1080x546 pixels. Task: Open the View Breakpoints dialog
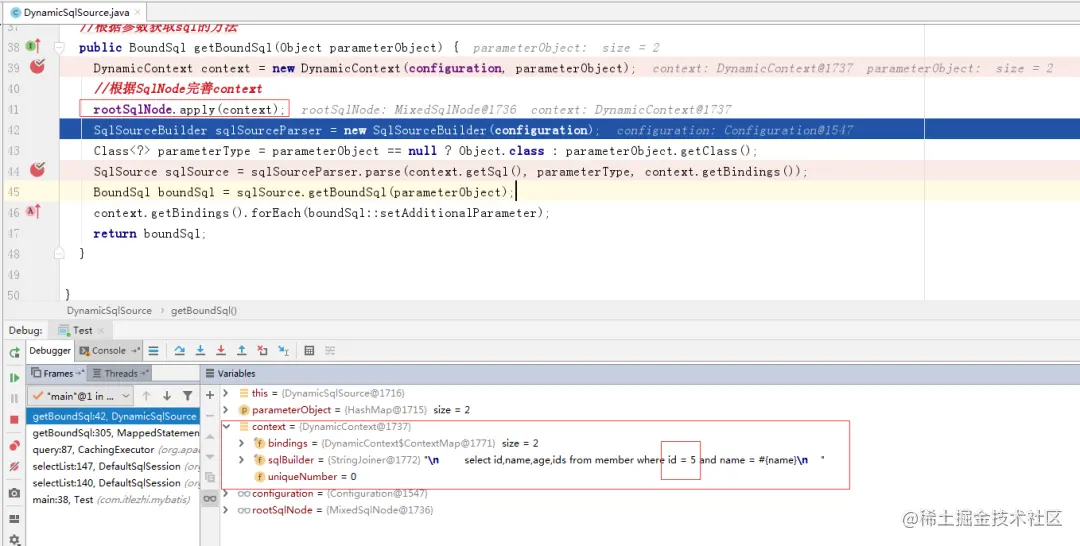tap(14, 445)
